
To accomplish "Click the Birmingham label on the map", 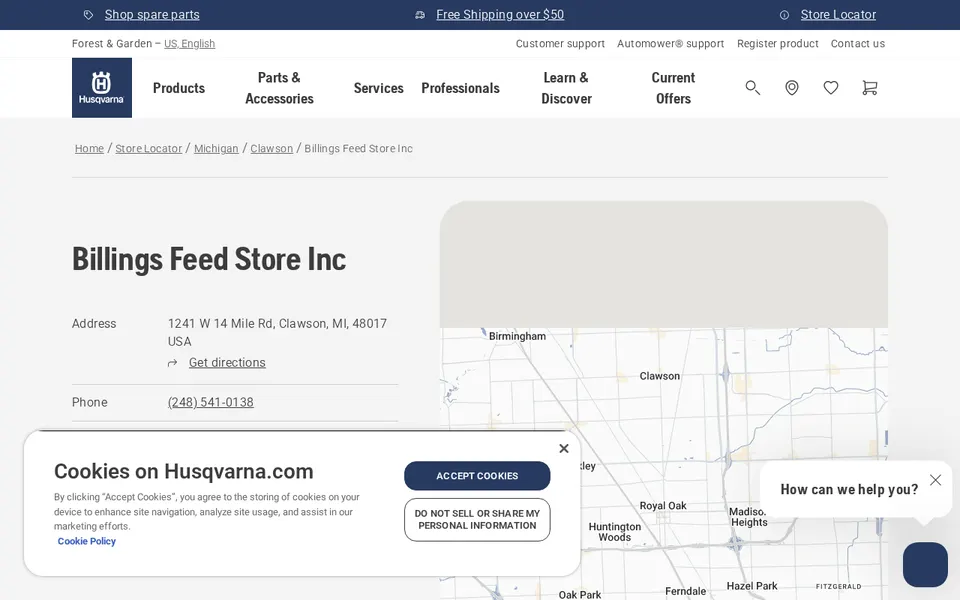I will click(517, 336).
